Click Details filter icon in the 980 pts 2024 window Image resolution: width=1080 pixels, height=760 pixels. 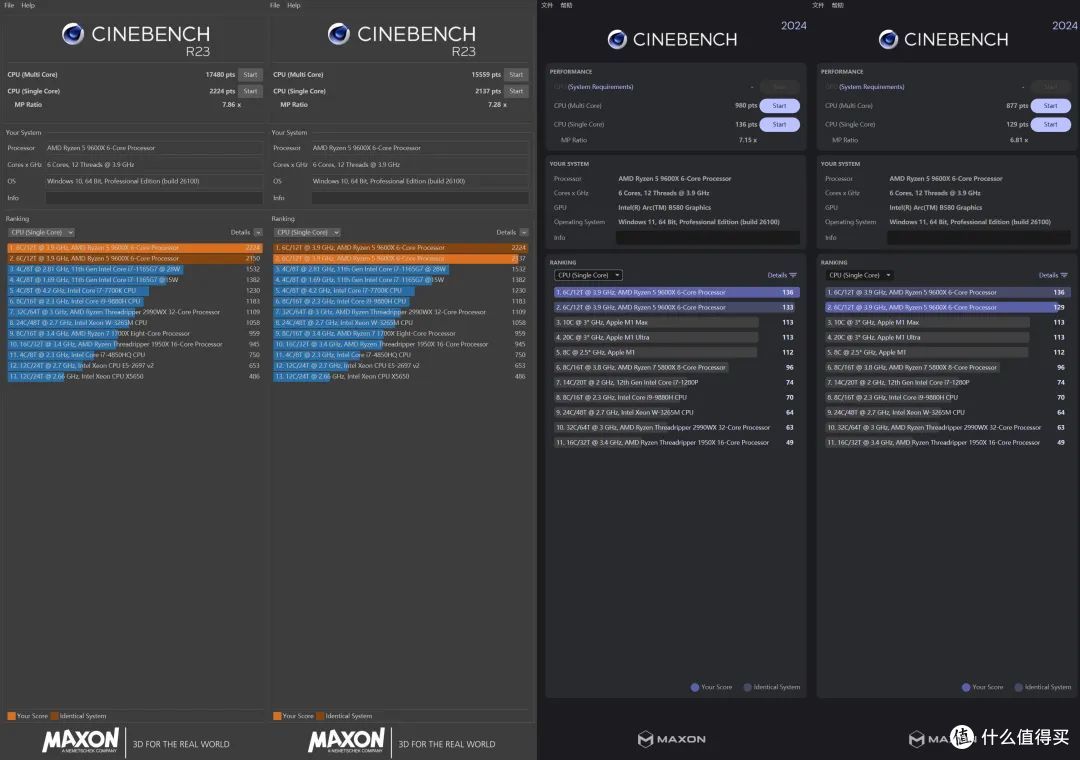793,275
